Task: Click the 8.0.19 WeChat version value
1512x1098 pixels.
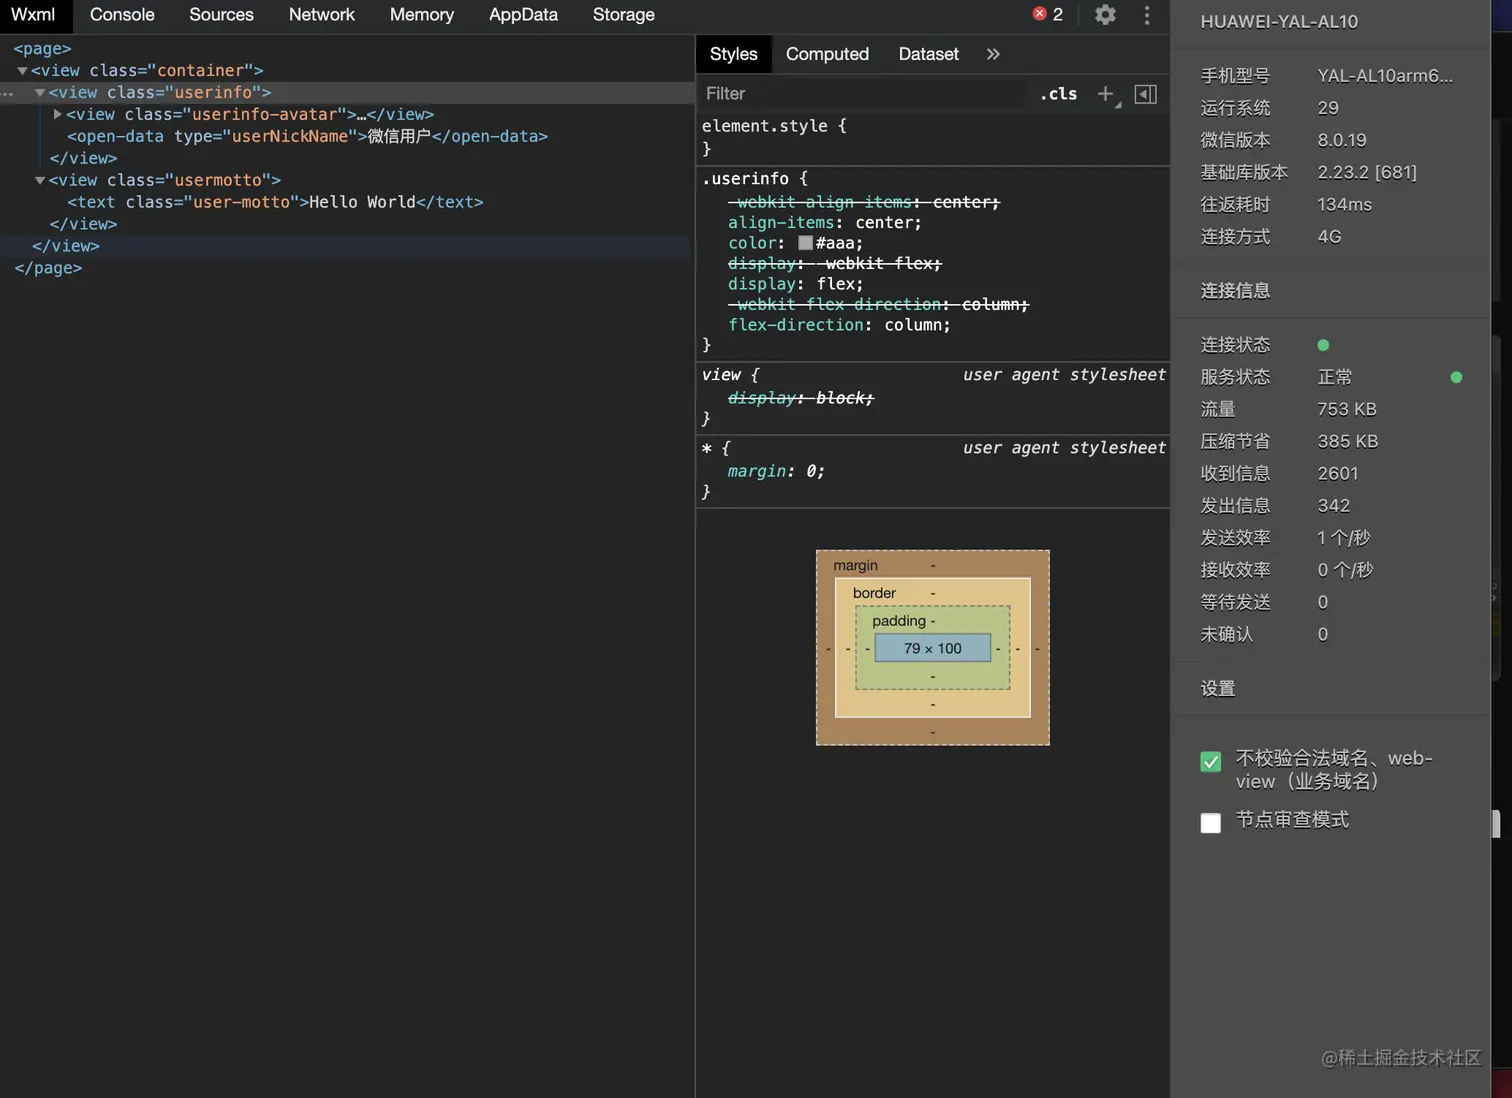Action: [x=1342, y=140]
